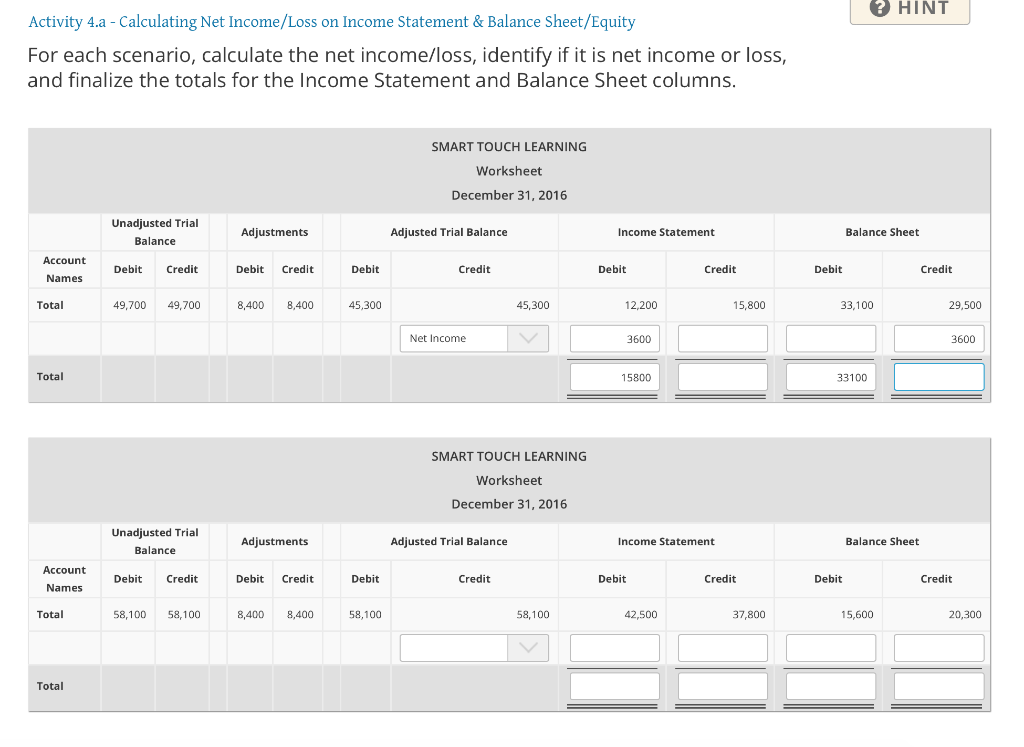Image resolution: width=1024 pixels, height=747 pixels.
Task: Click the empty Income Statement Credit total, first worksheet
Action: click(721, 375)
